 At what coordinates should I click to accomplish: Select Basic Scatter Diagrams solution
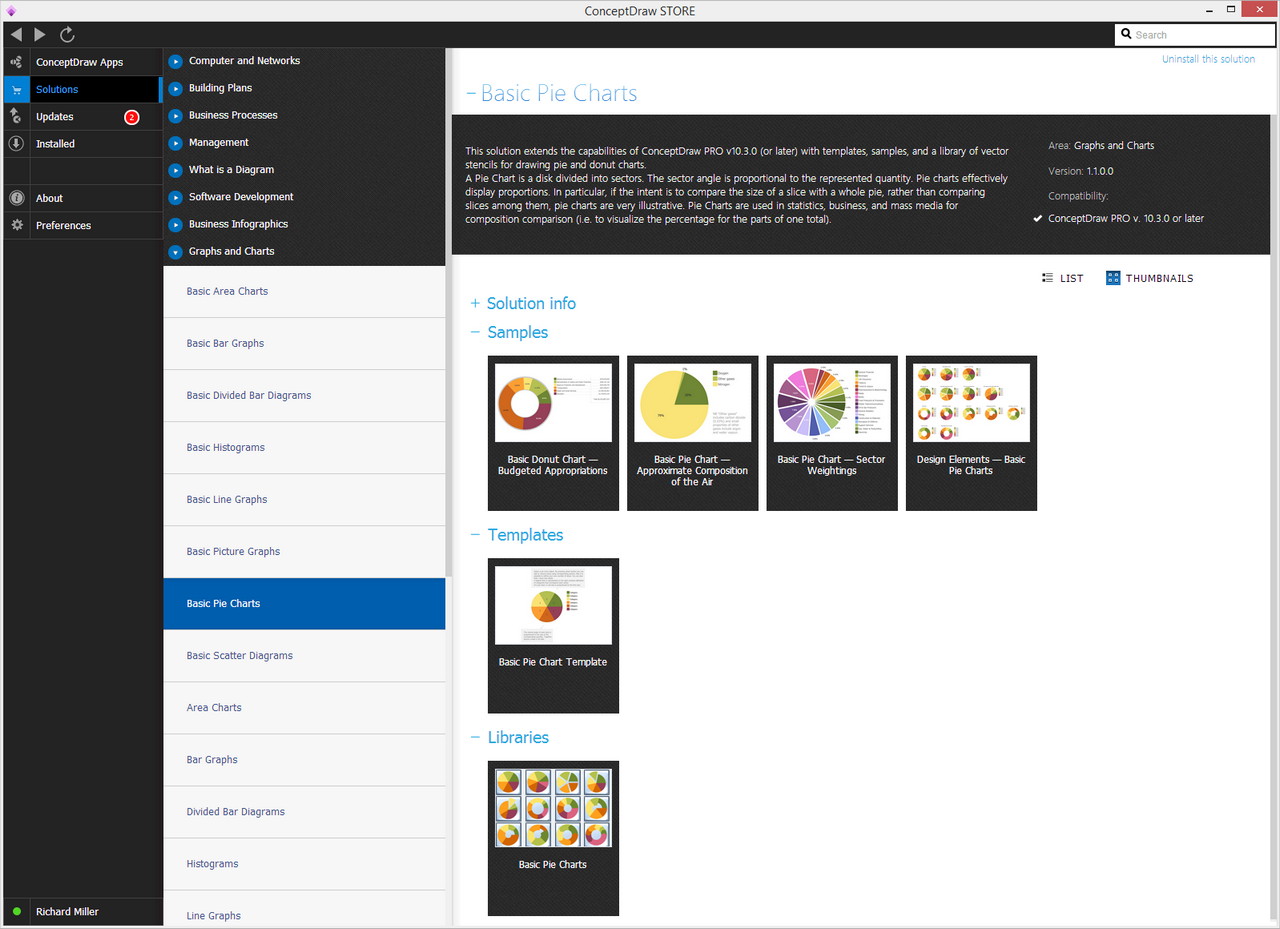click(x=304, y=655)
